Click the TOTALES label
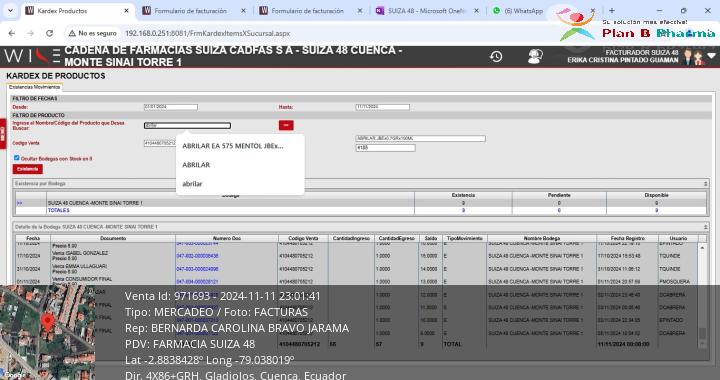Image resolution: width=720 pixels, height=380 pixels. pyautogui.click(x=58, y=210)
